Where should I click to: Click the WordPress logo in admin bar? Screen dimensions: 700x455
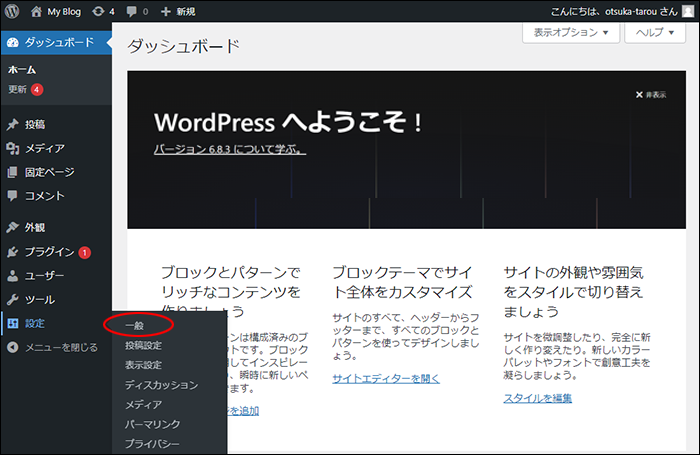click(12, 12)
